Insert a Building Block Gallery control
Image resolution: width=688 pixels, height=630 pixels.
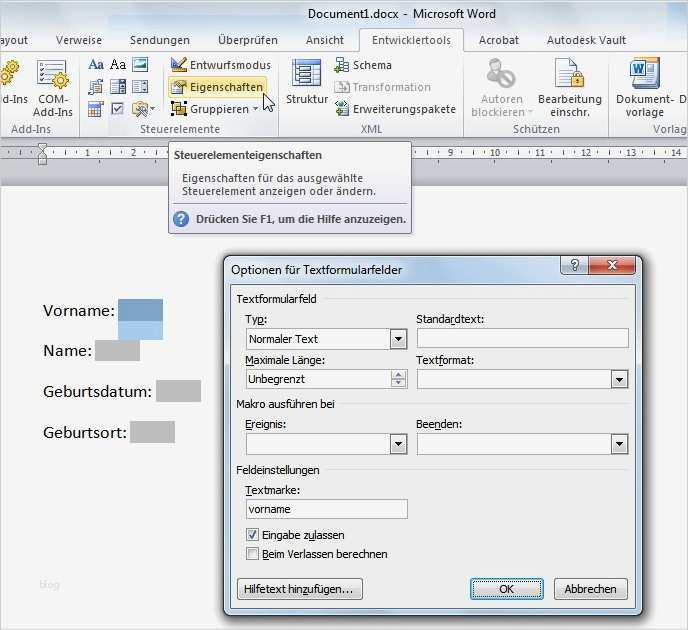pyautogui.click(x=96, y=87)
